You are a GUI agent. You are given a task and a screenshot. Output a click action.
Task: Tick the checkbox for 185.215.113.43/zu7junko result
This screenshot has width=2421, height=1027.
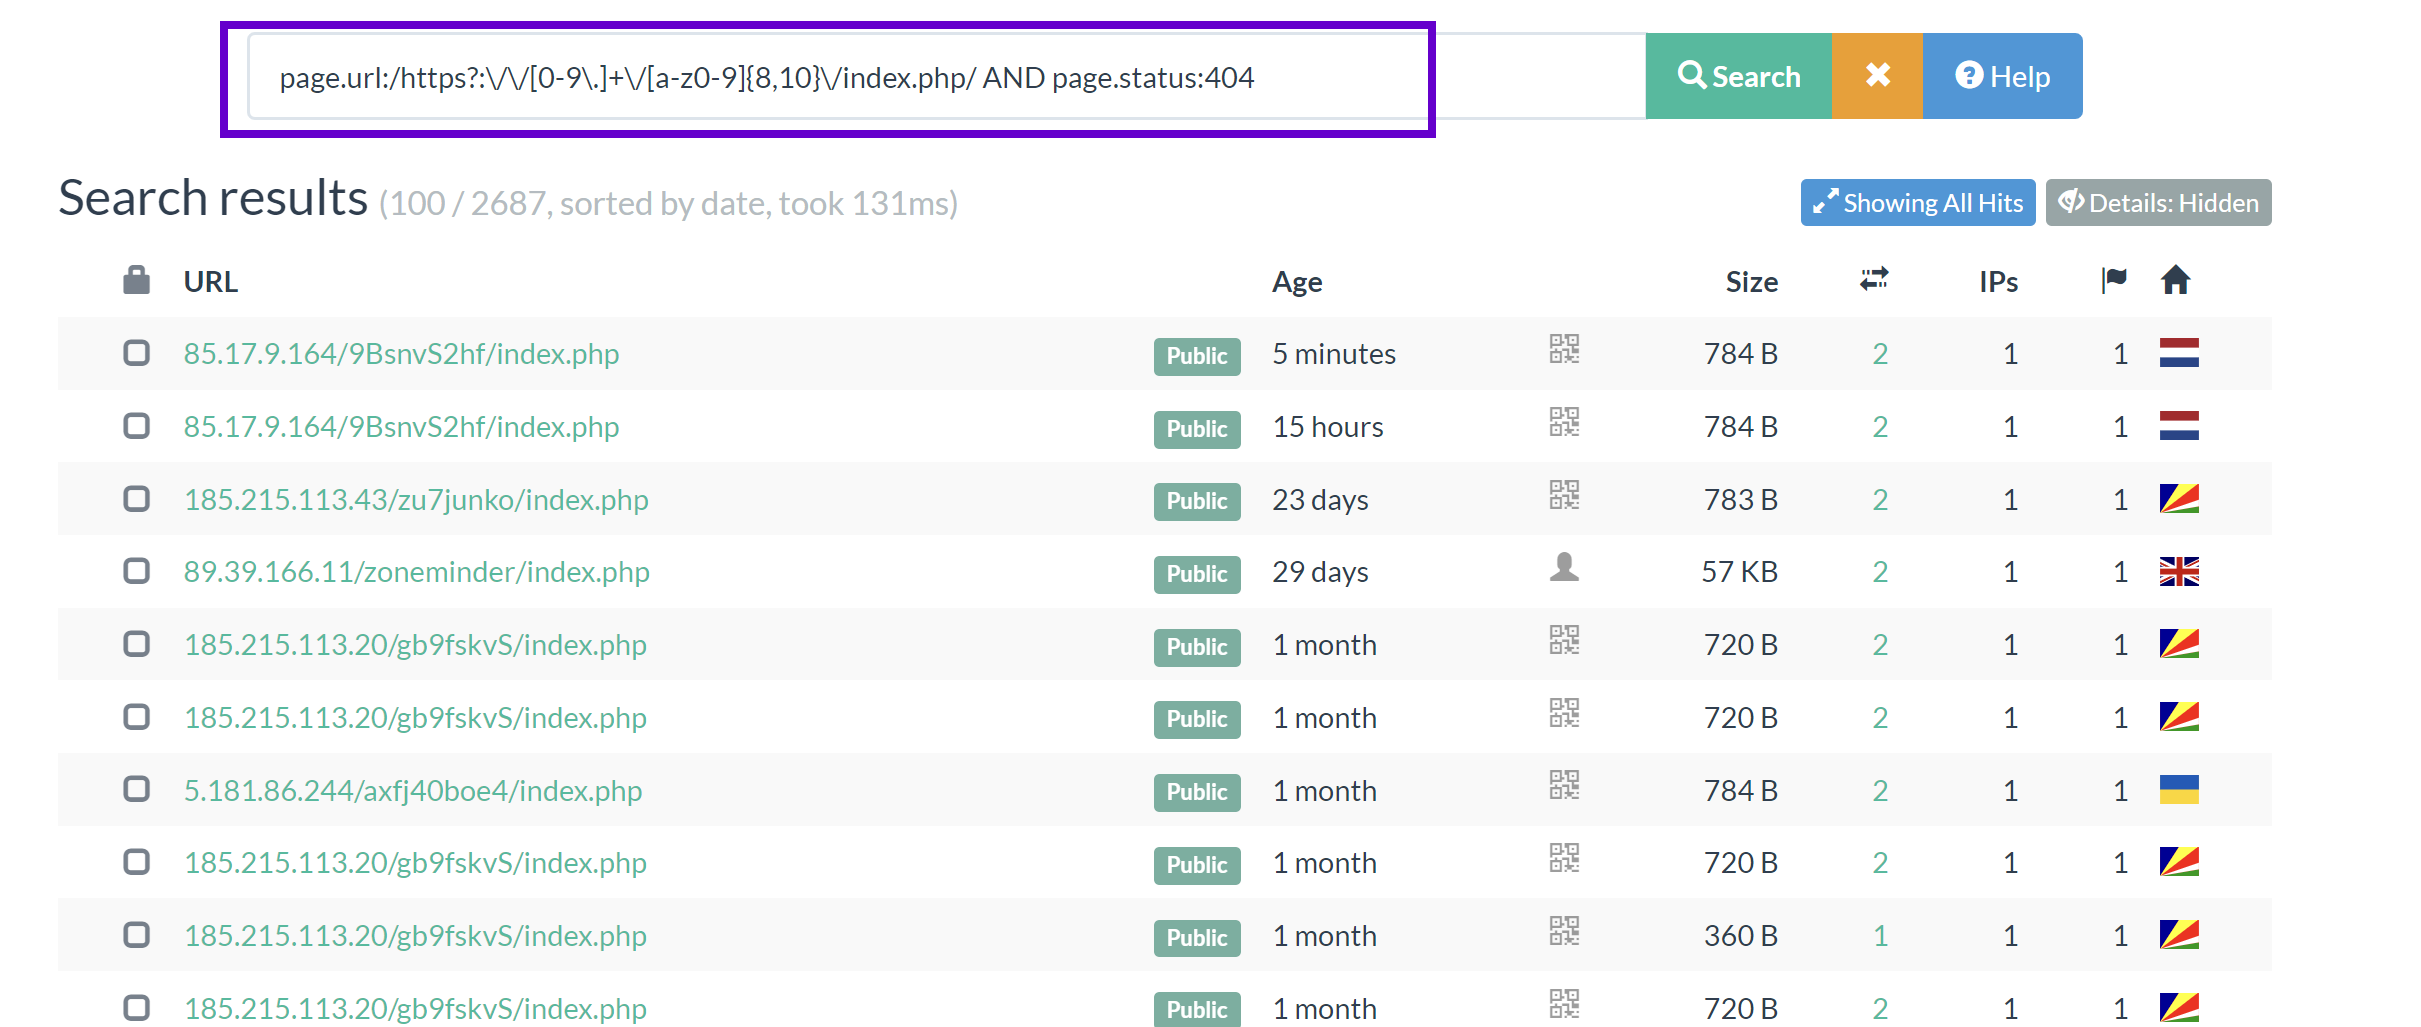pyautogui.click(x=136, y=499)
